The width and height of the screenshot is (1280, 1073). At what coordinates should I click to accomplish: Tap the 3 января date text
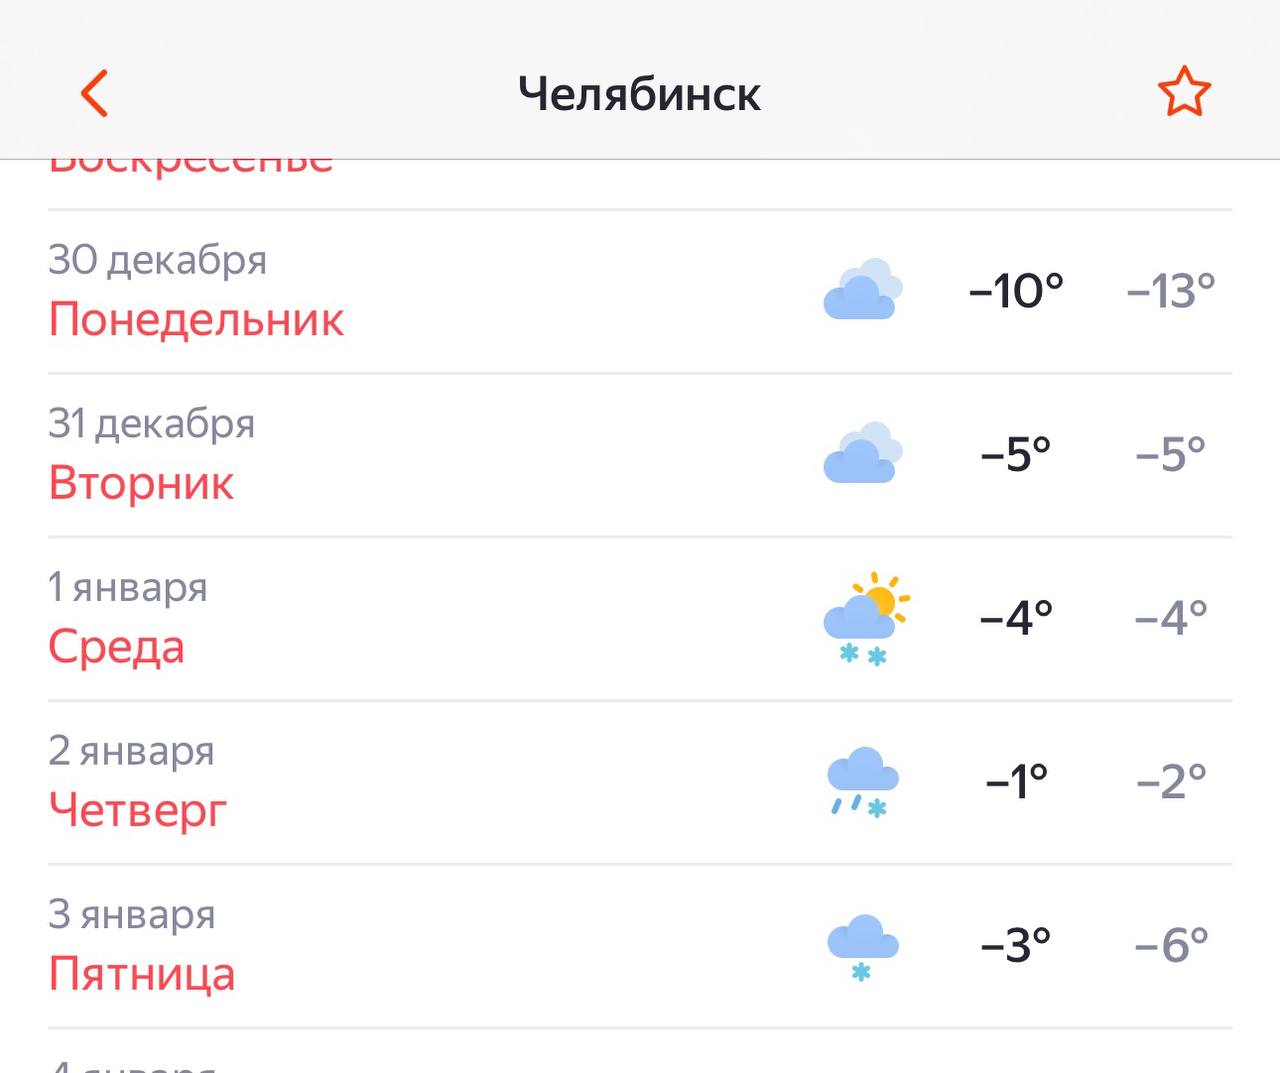tap(132, 914)
